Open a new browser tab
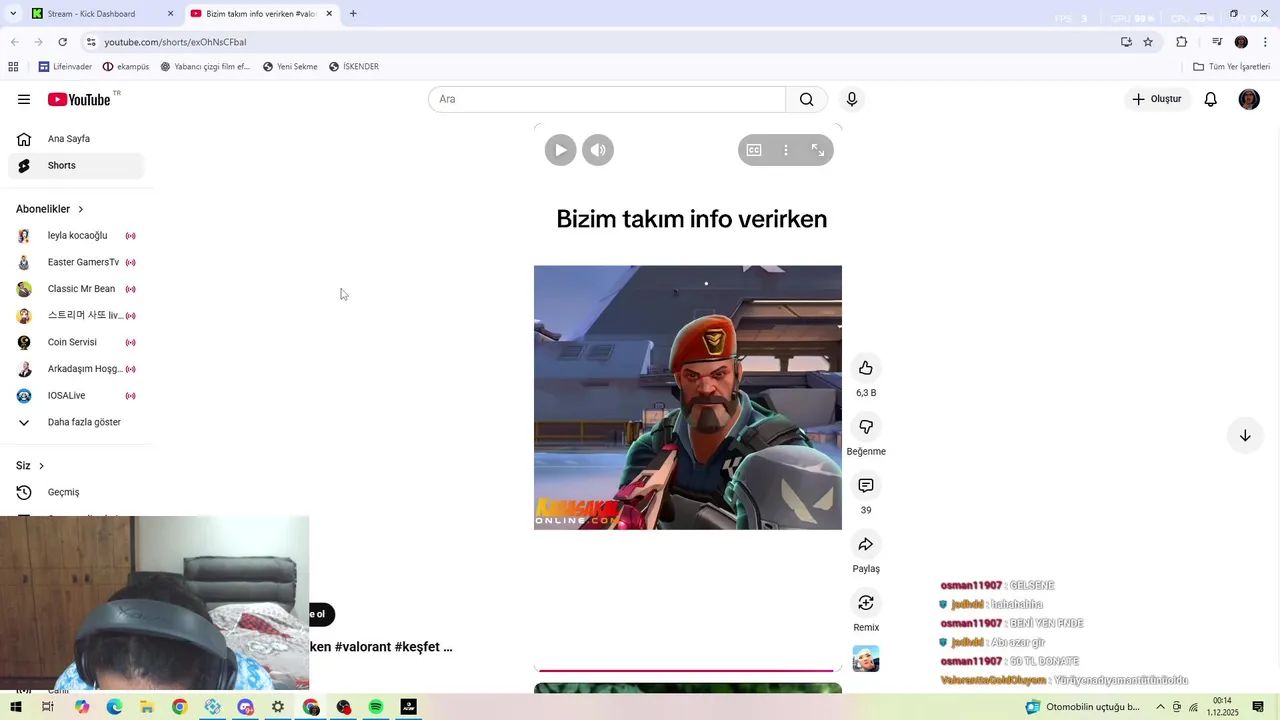Viewport: 1280px width, 720px height. (353, 14)
